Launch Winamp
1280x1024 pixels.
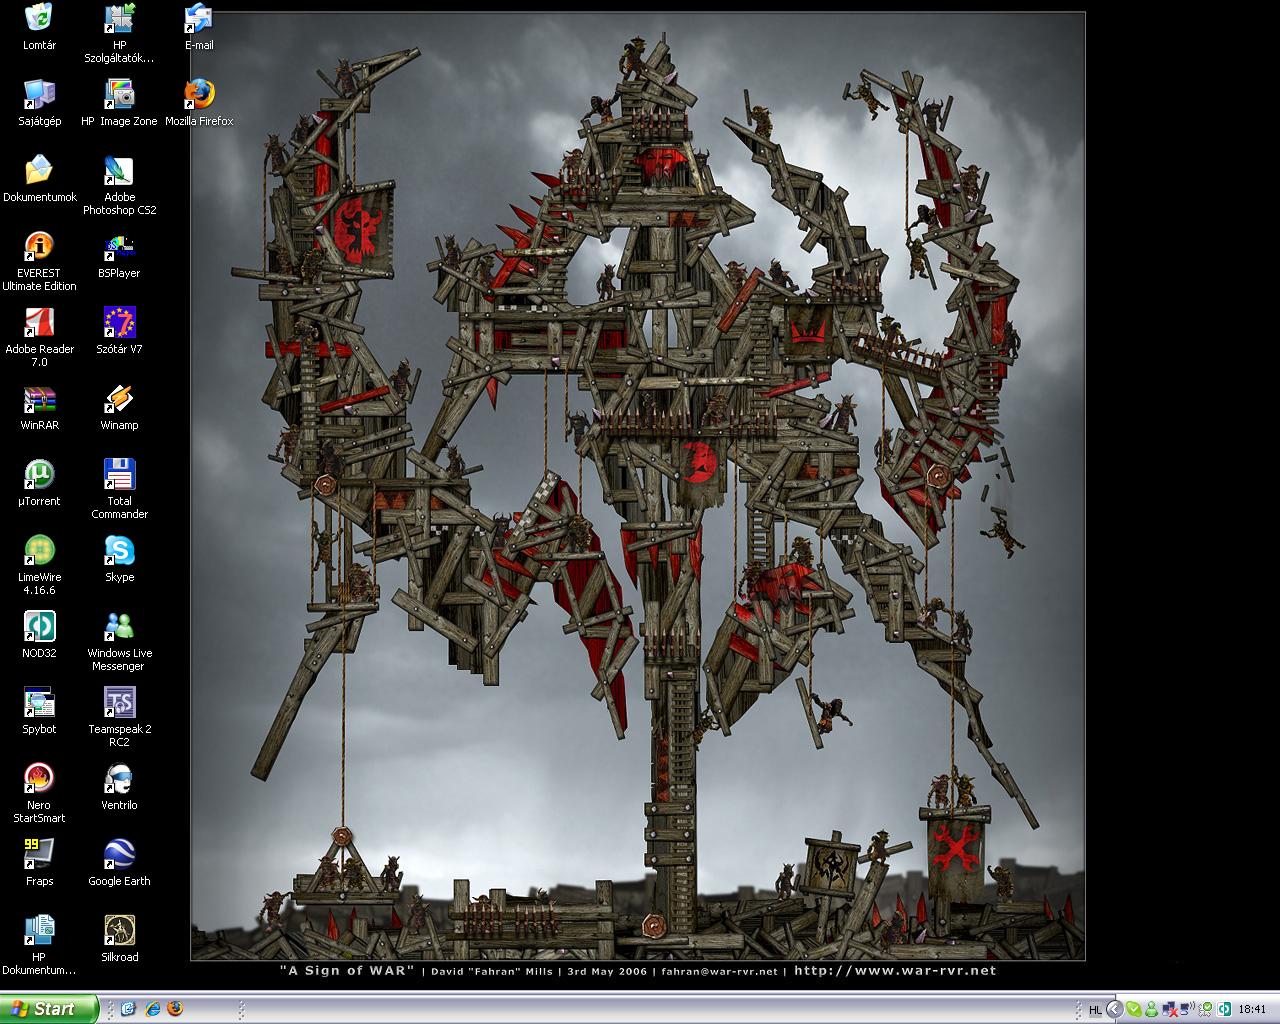(x=118, y=402)
